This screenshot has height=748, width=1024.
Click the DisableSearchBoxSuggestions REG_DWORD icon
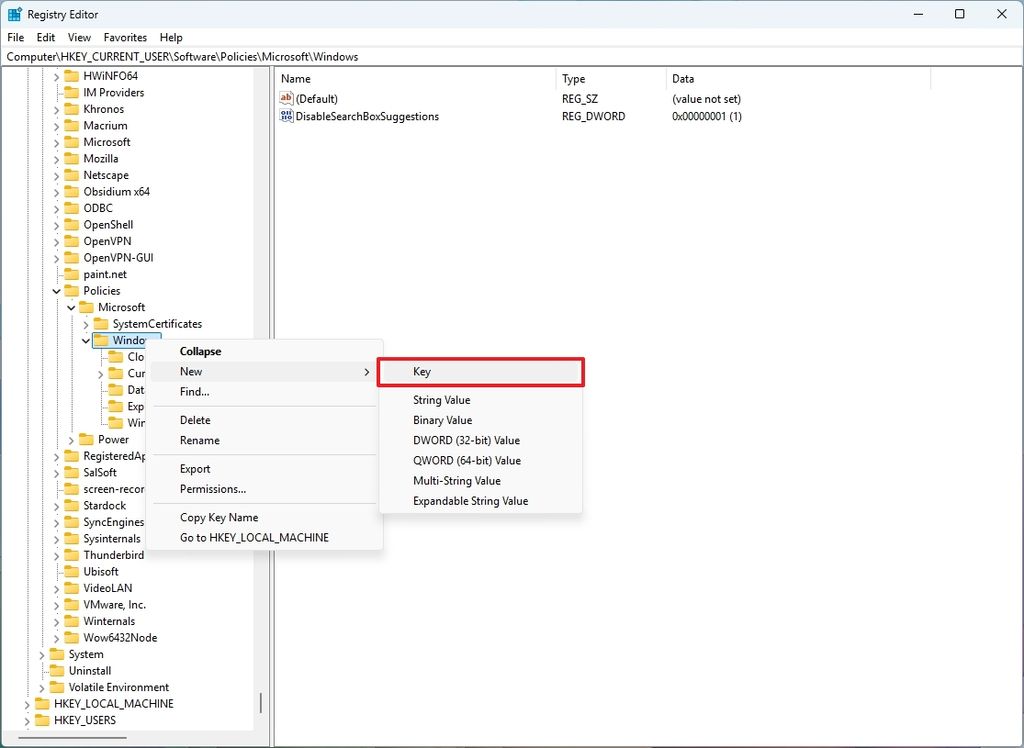[287, 116]
